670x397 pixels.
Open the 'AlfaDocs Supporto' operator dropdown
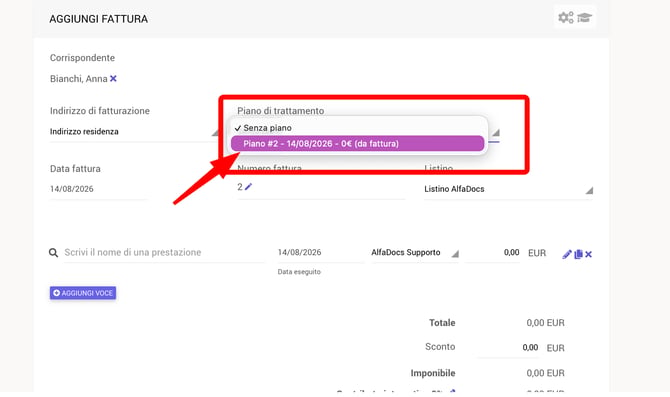pos(415,253)
